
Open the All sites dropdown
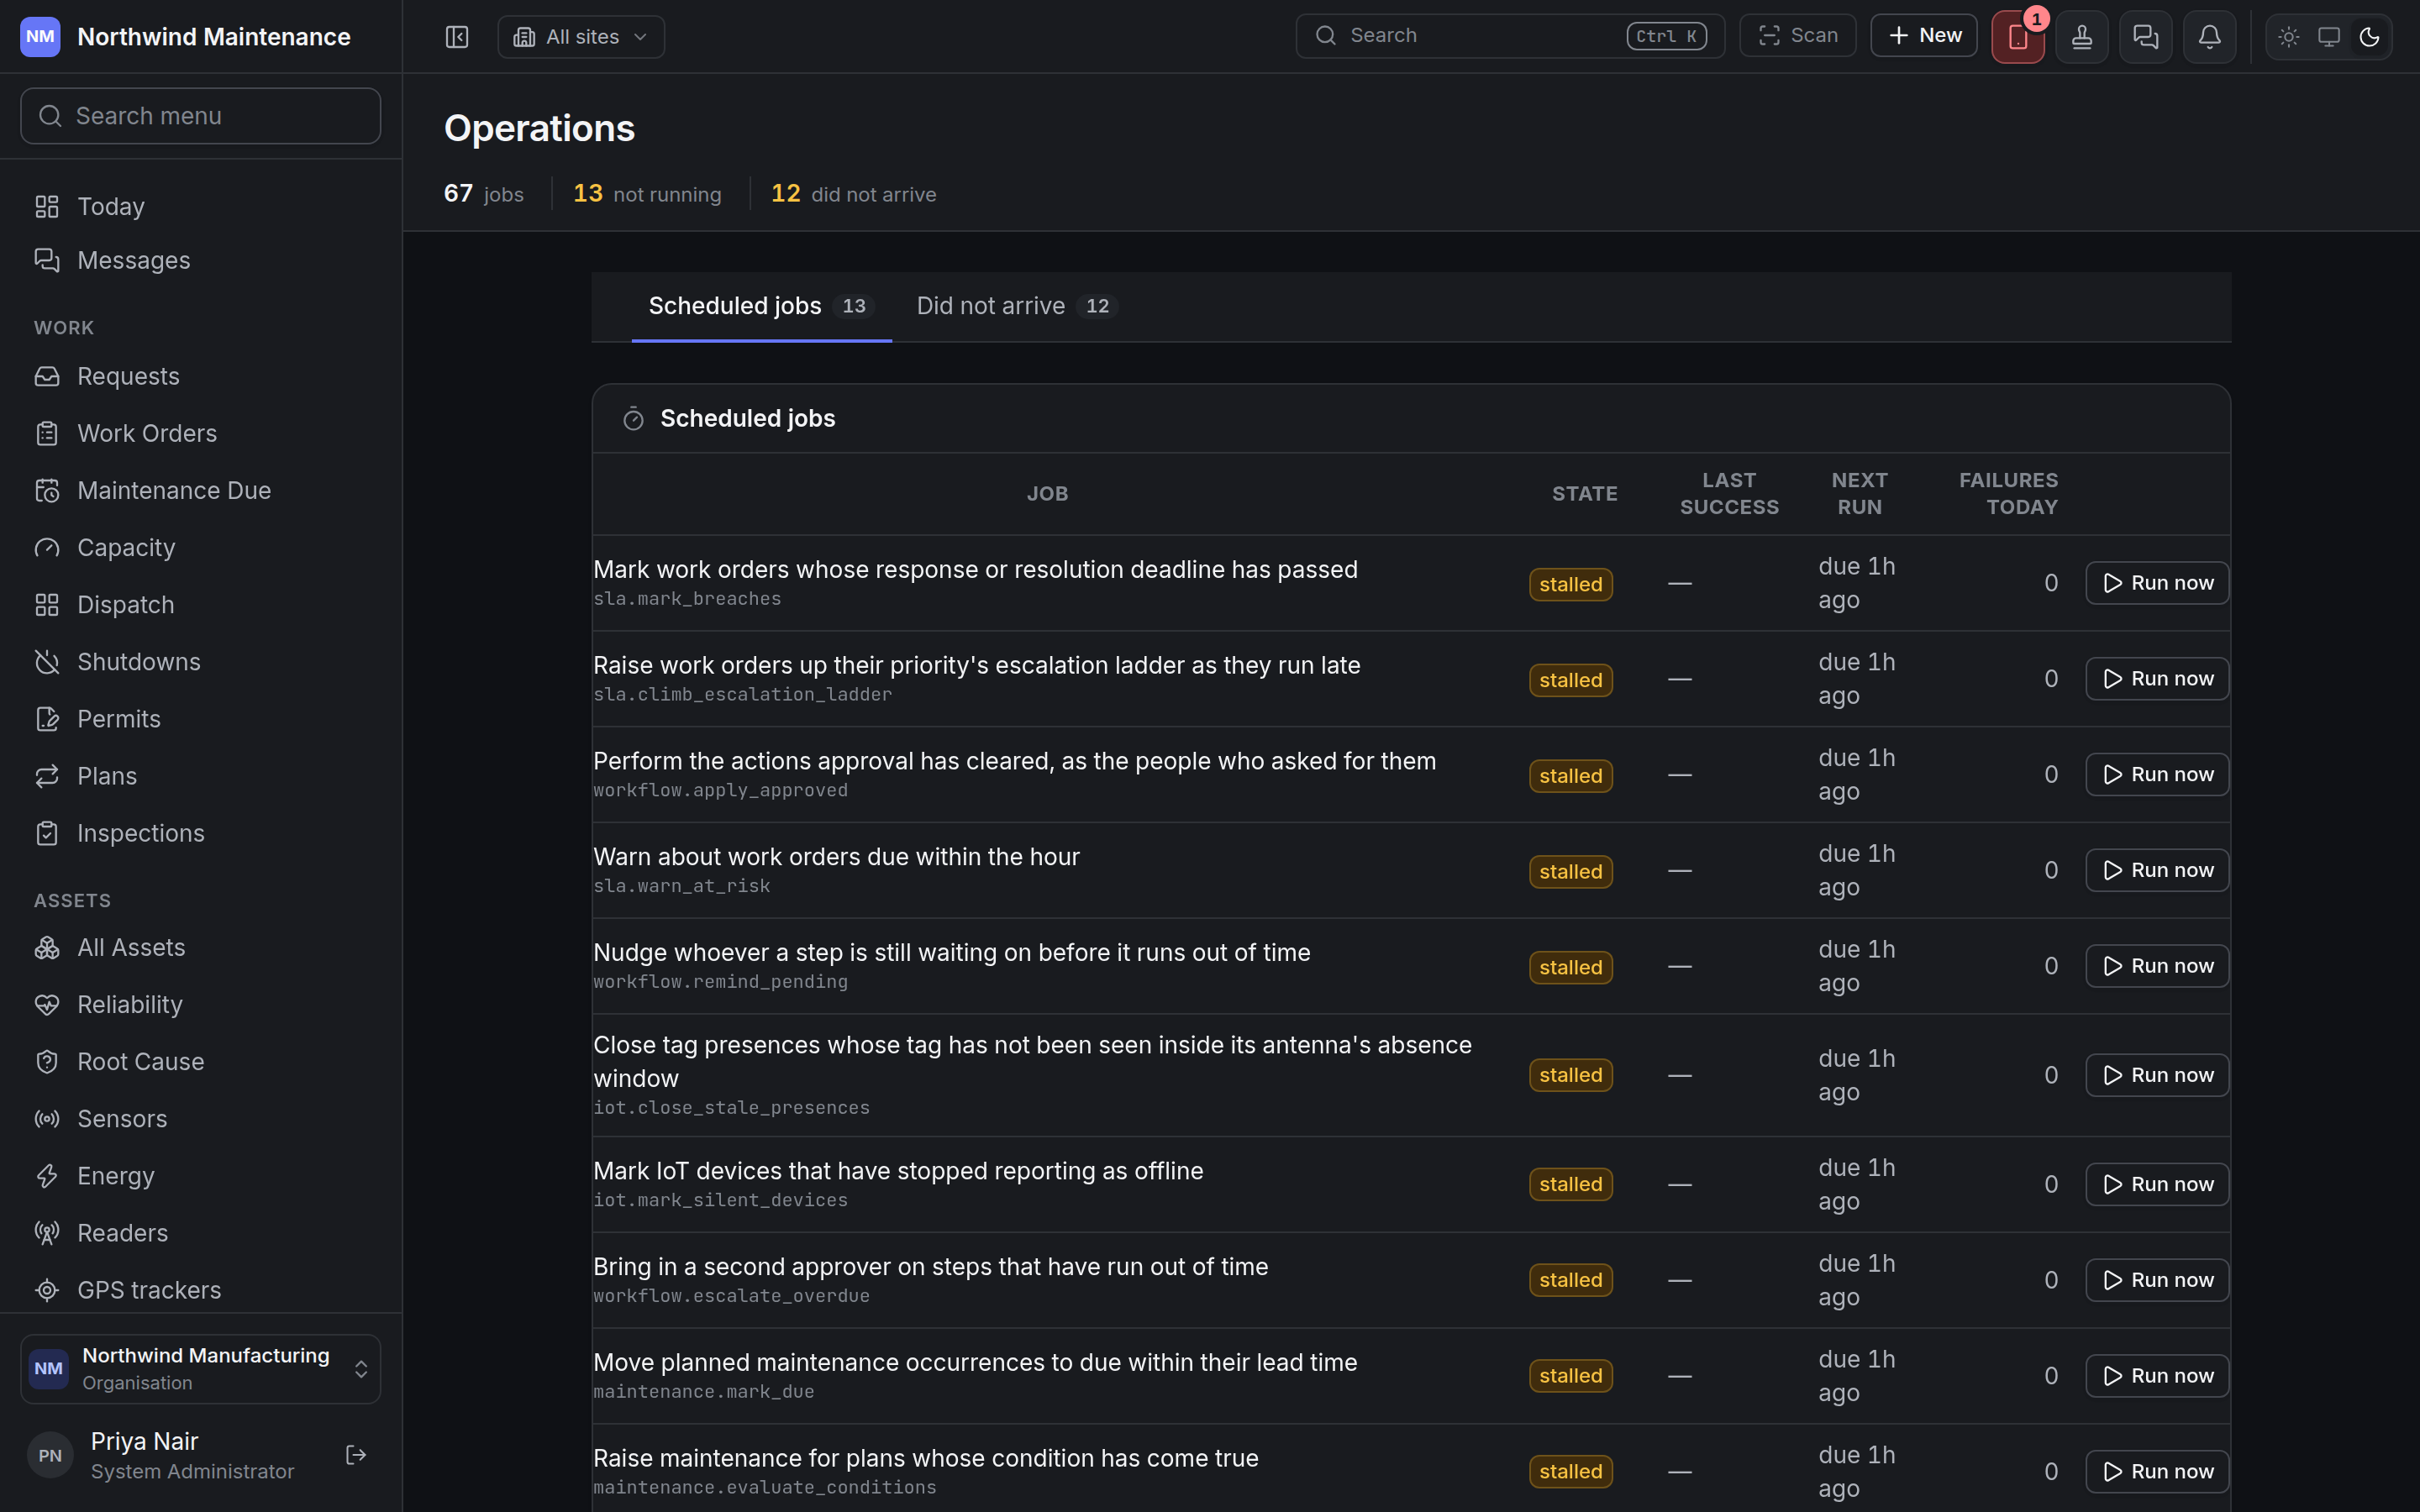pos(581,37)
